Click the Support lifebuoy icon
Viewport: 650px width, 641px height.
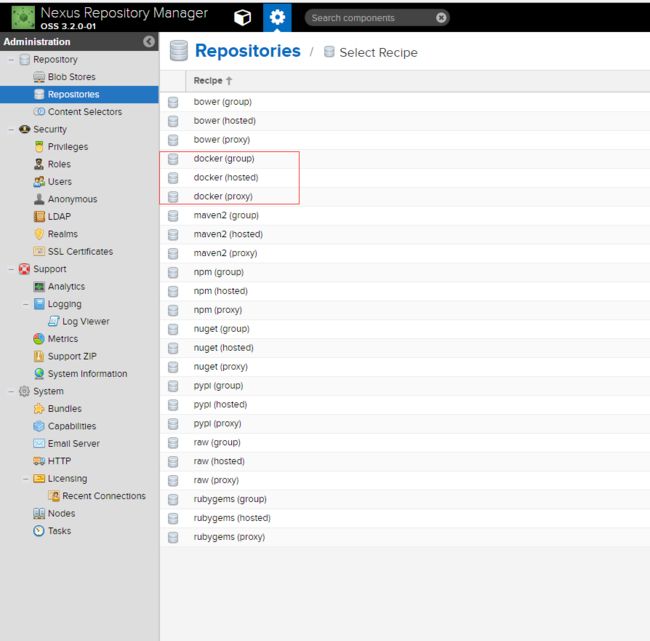(24, 269)
